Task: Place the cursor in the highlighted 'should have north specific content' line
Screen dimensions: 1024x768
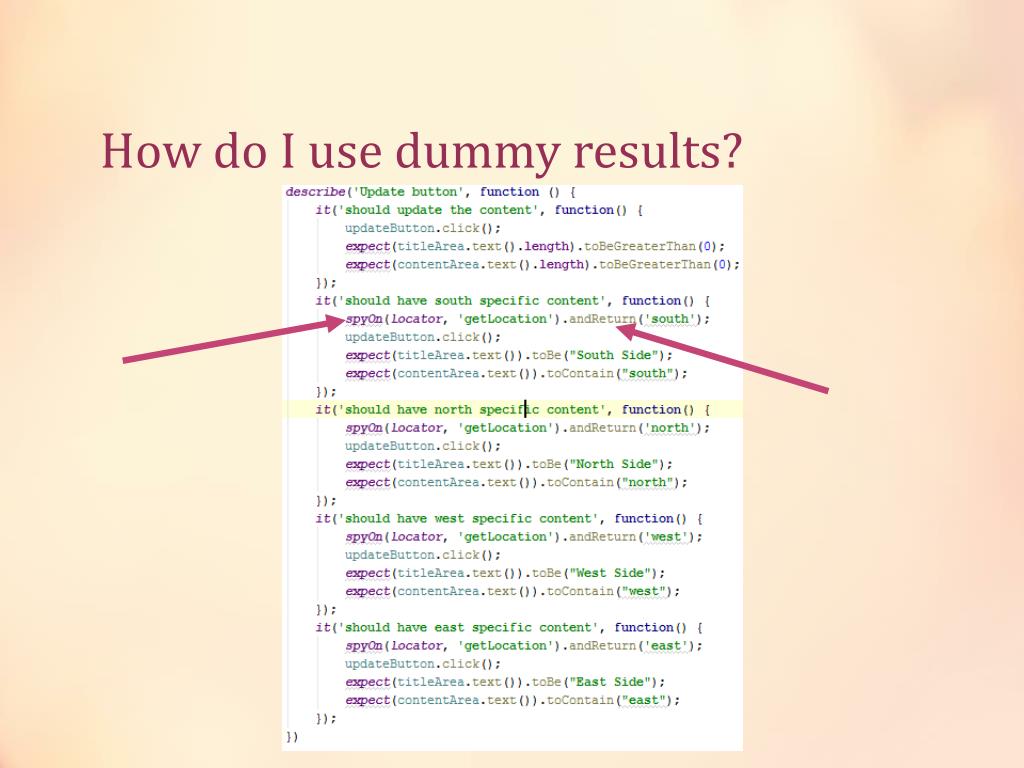Action: pyautogui.click(x=513, y=409)
